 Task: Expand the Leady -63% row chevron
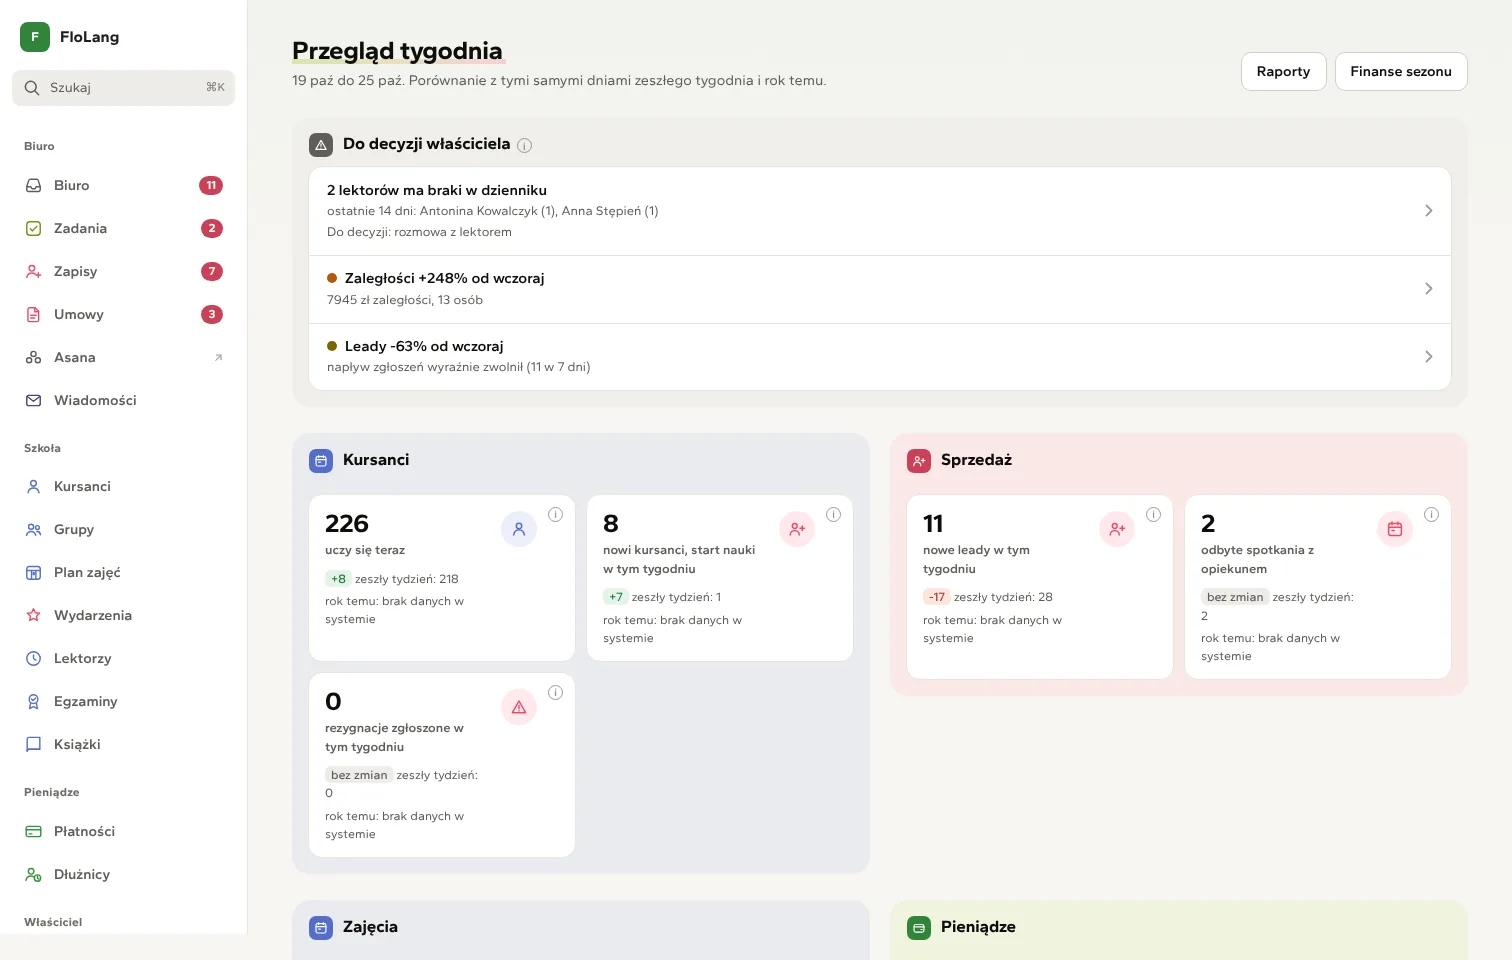click(x=1429, y=357)
